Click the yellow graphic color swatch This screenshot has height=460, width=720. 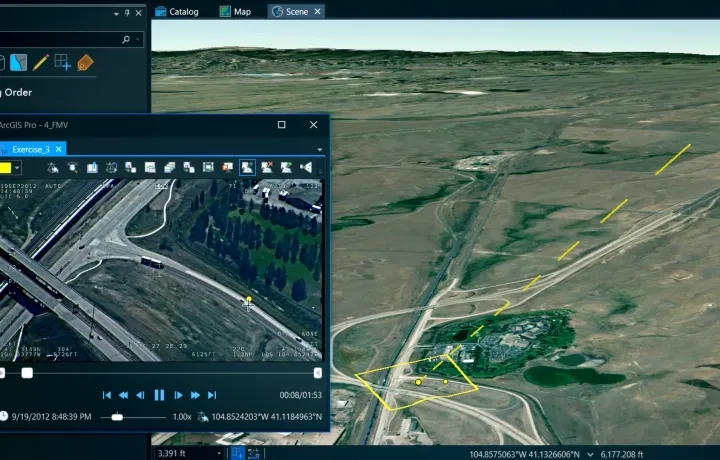6,168
